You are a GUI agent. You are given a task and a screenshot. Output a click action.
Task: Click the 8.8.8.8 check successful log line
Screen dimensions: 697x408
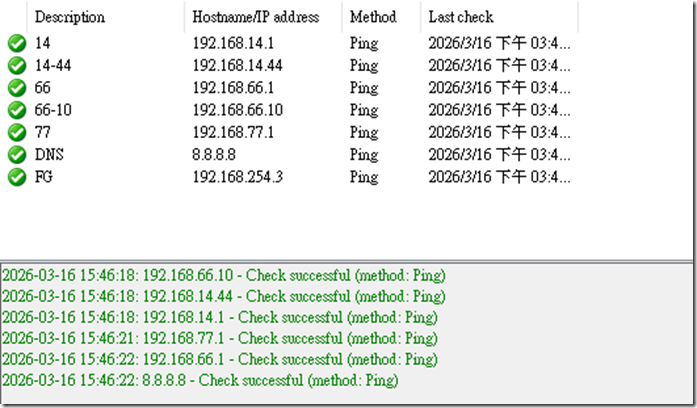coord(200,380)
